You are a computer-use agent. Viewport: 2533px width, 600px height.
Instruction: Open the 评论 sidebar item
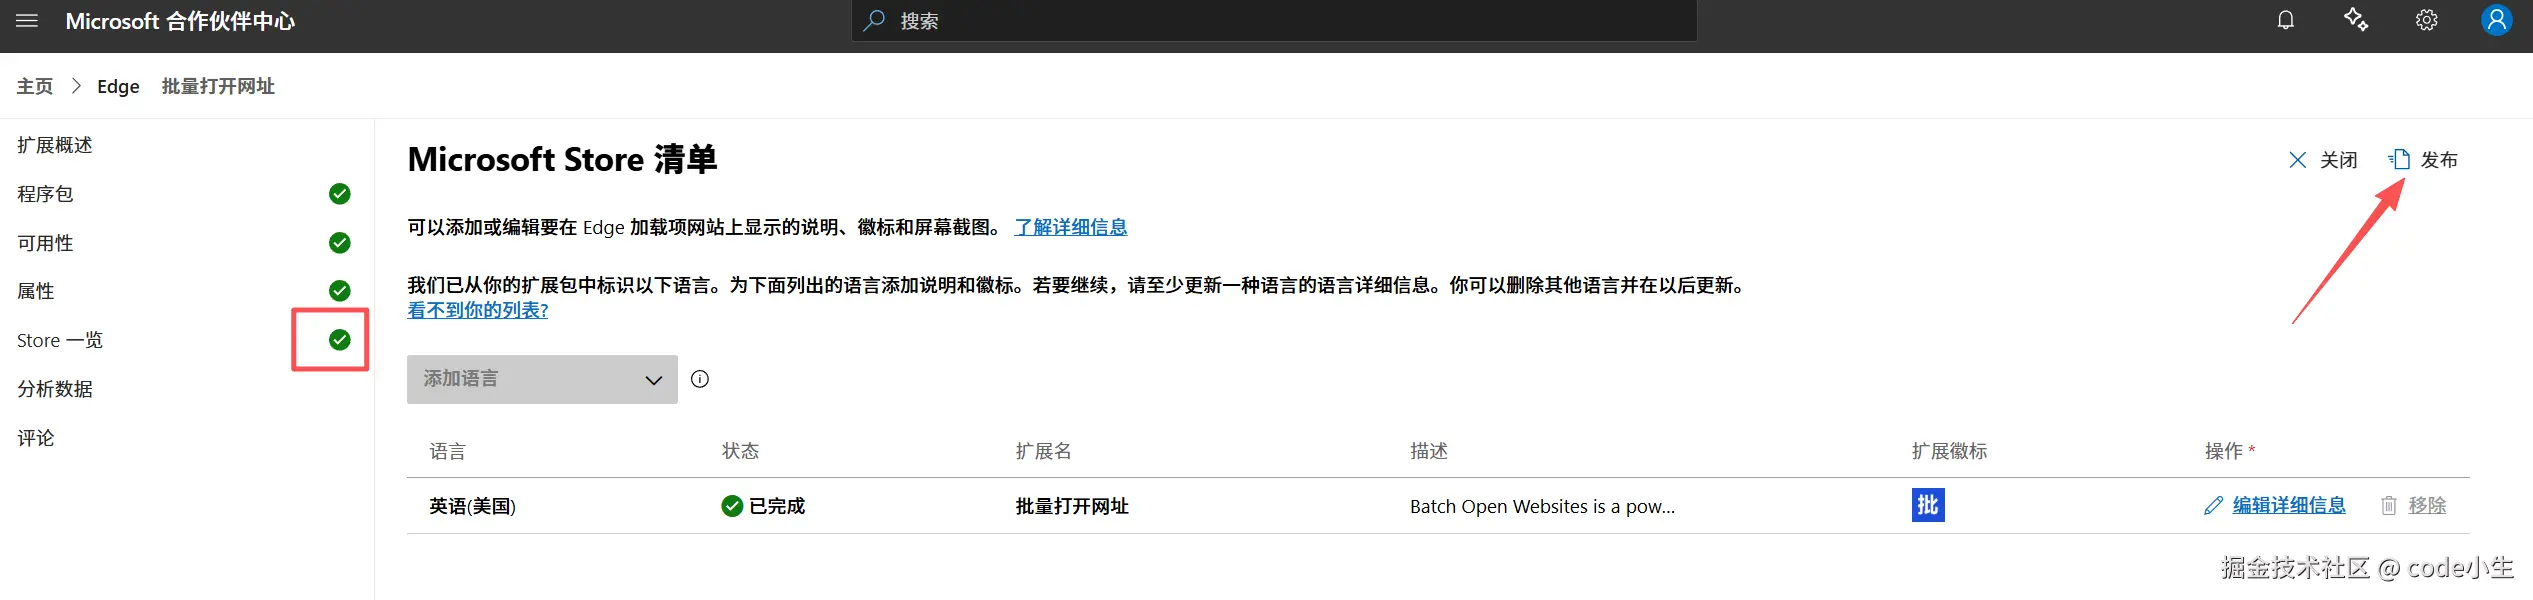pos(36,438)
